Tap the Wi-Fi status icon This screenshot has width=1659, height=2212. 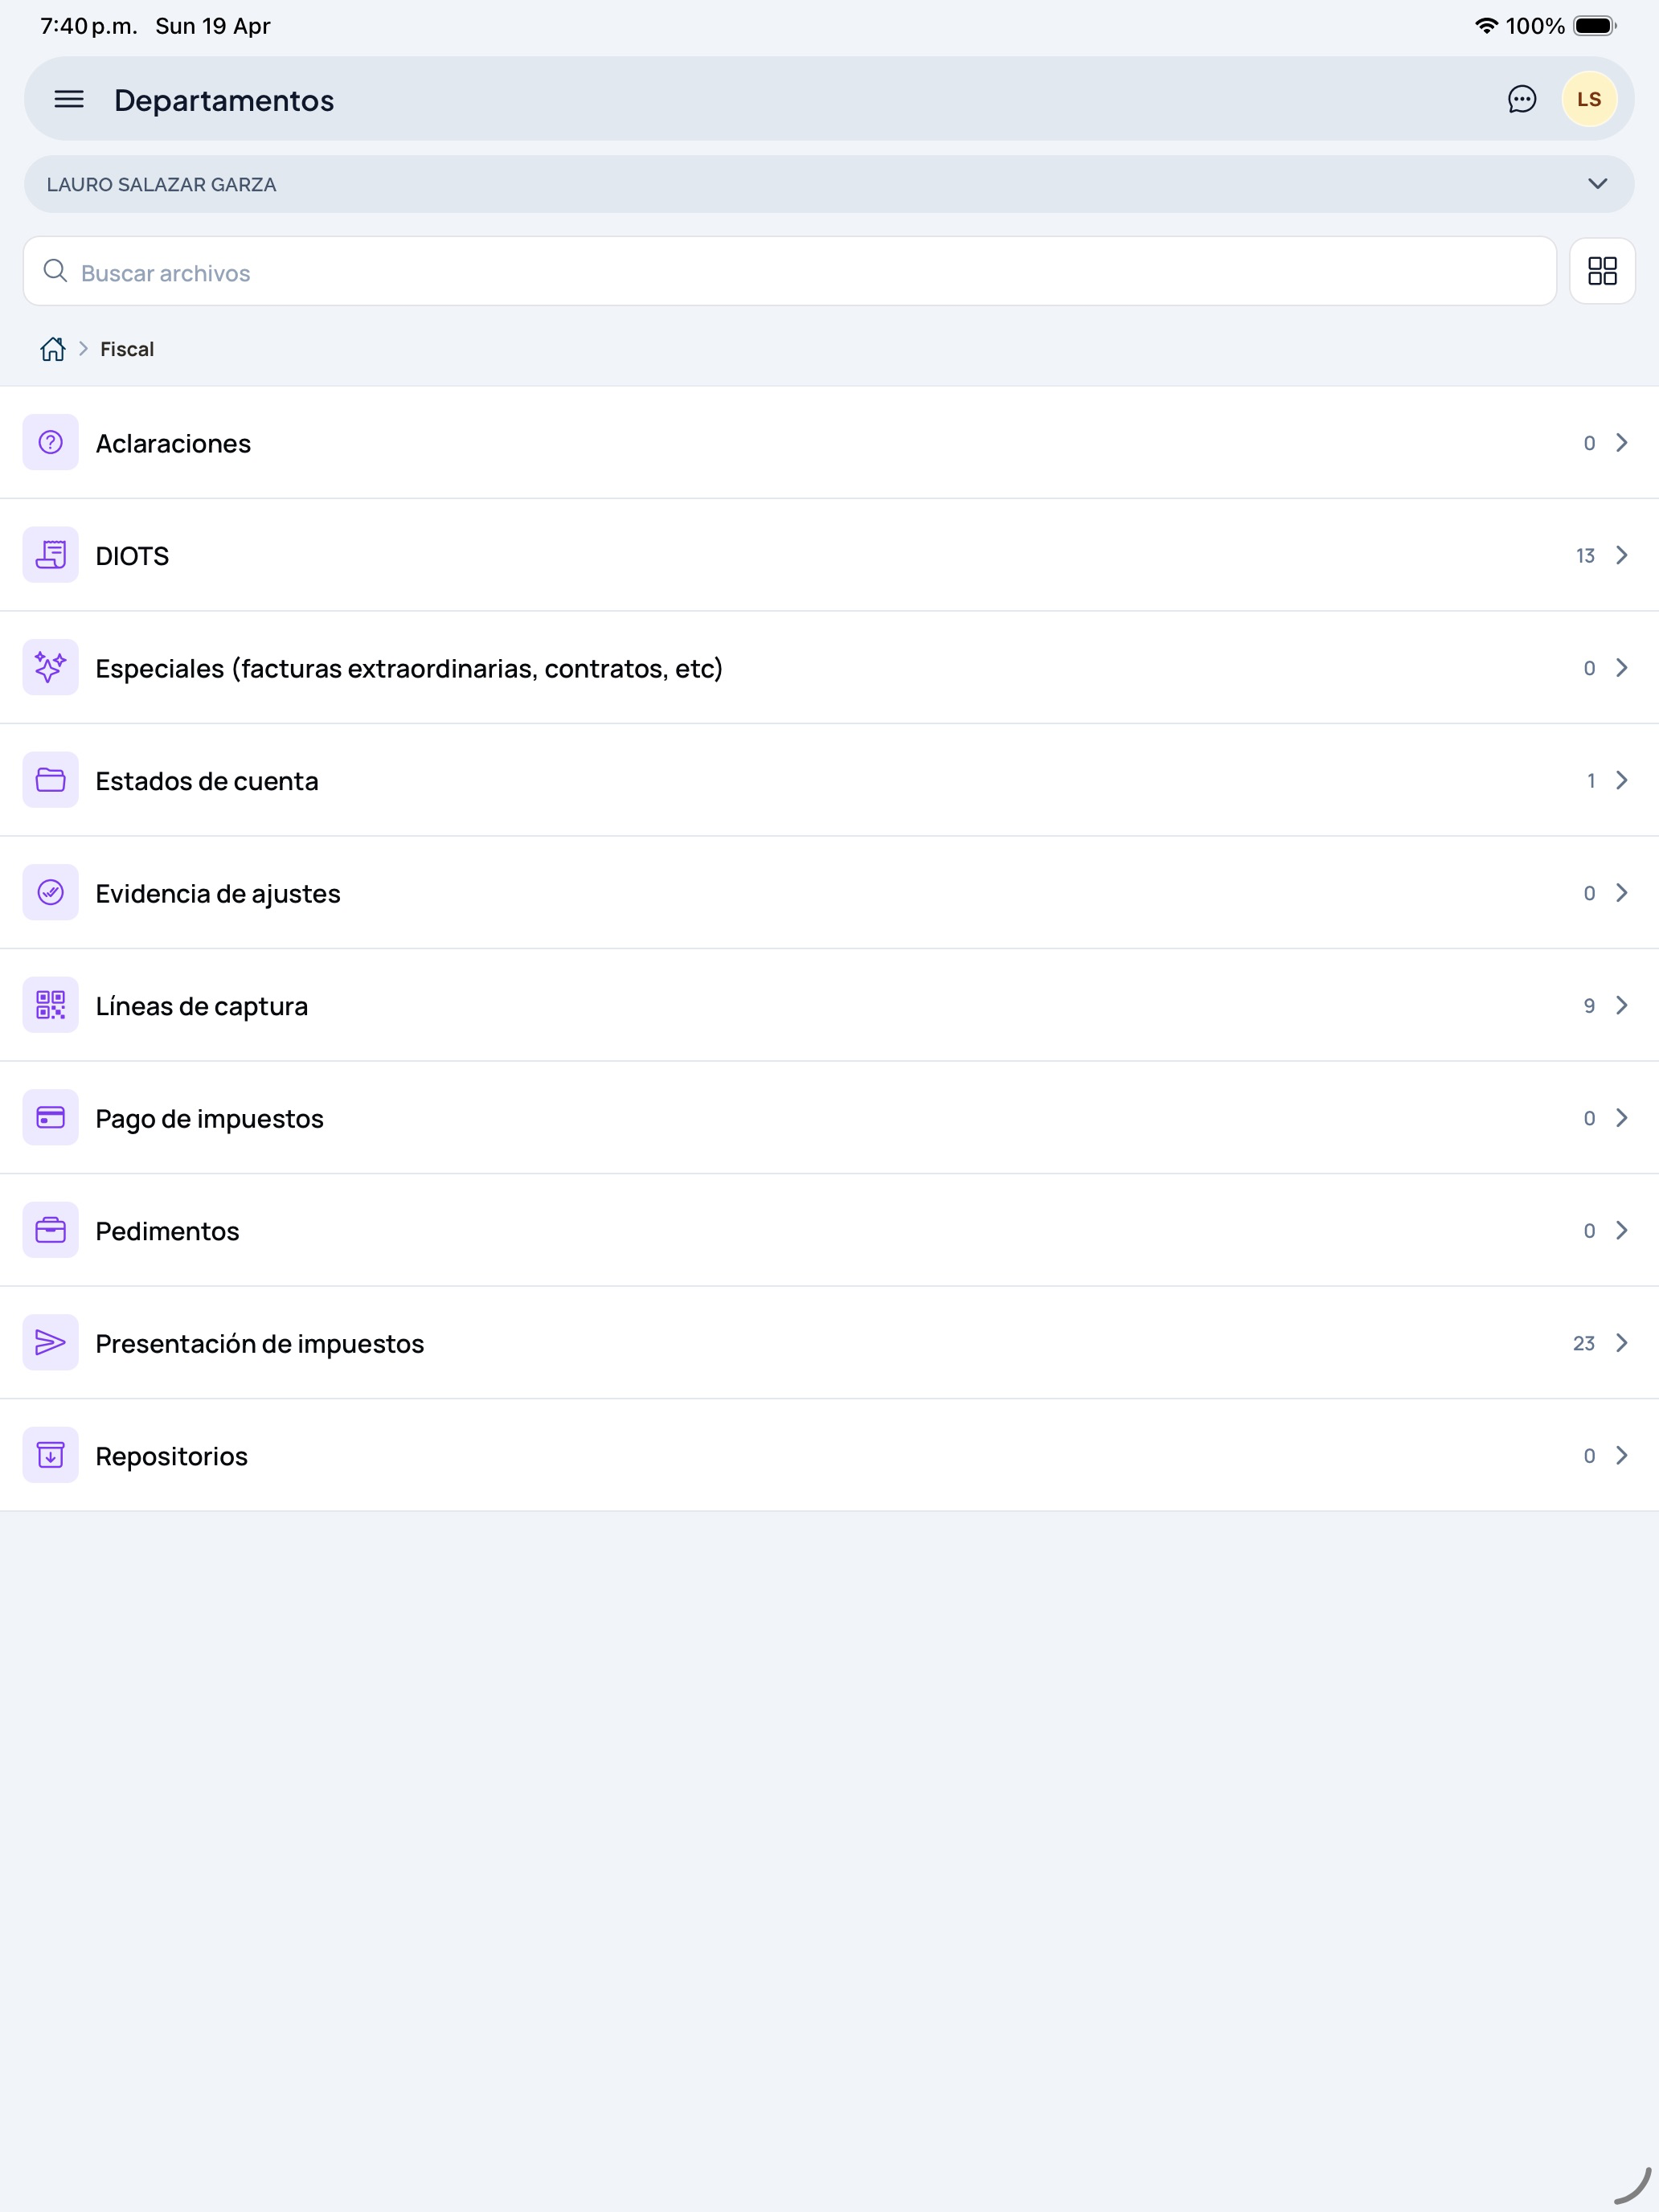(1486, 26)
